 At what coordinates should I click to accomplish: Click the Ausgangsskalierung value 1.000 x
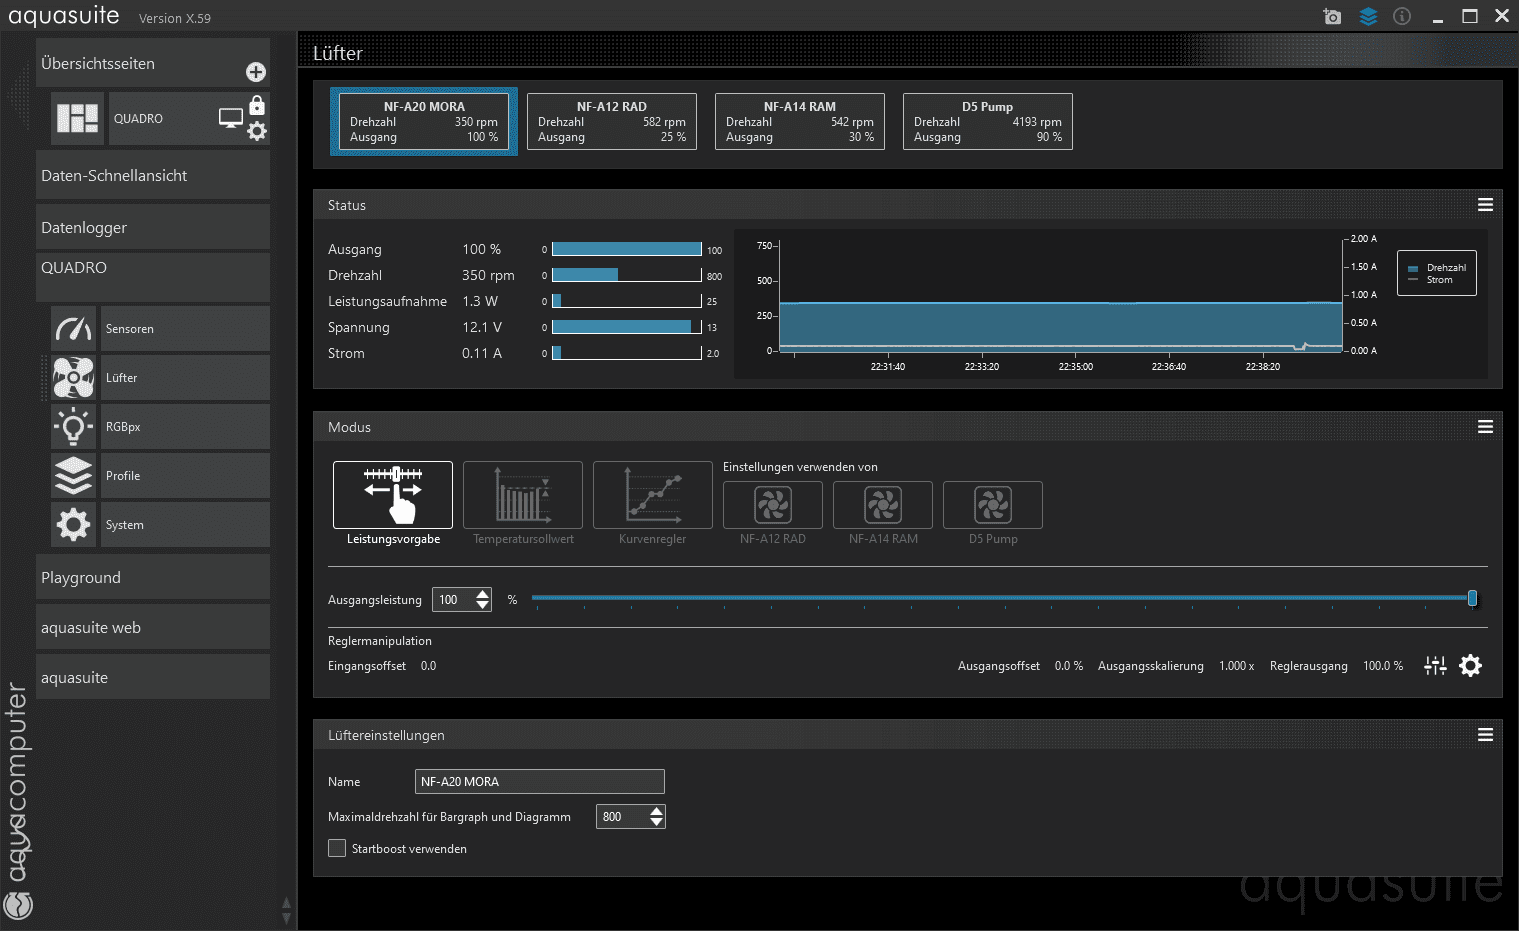pyautogui.click(x=1236, y=666)
